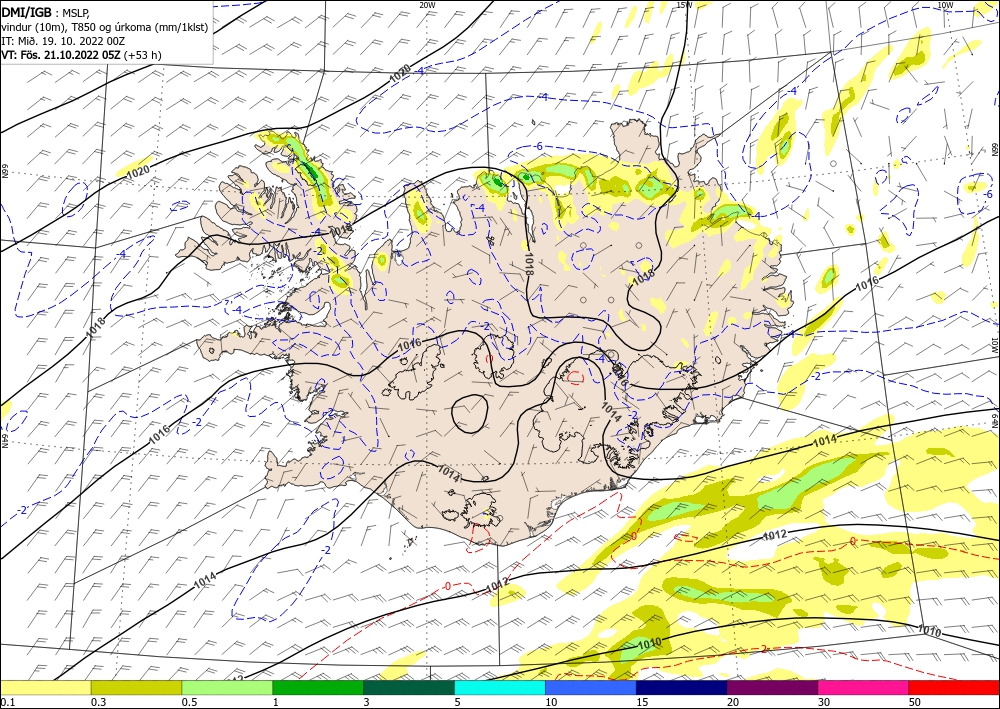Click the '20' legend value label
1000x709 pixels.
(733, 702)
